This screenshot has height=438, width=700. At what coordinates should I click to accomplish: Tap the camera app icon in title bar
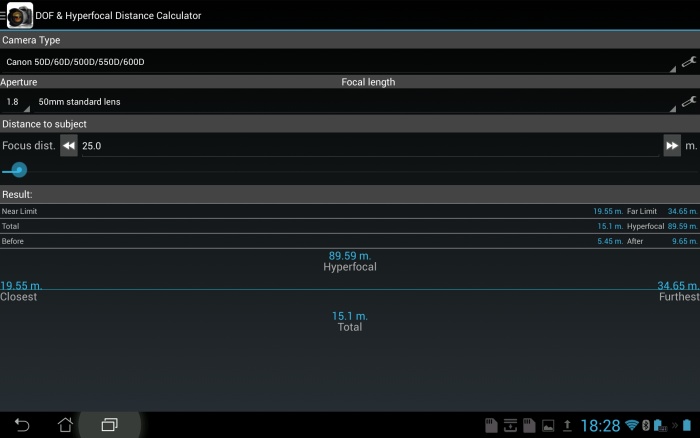click(x=19, y=15)
